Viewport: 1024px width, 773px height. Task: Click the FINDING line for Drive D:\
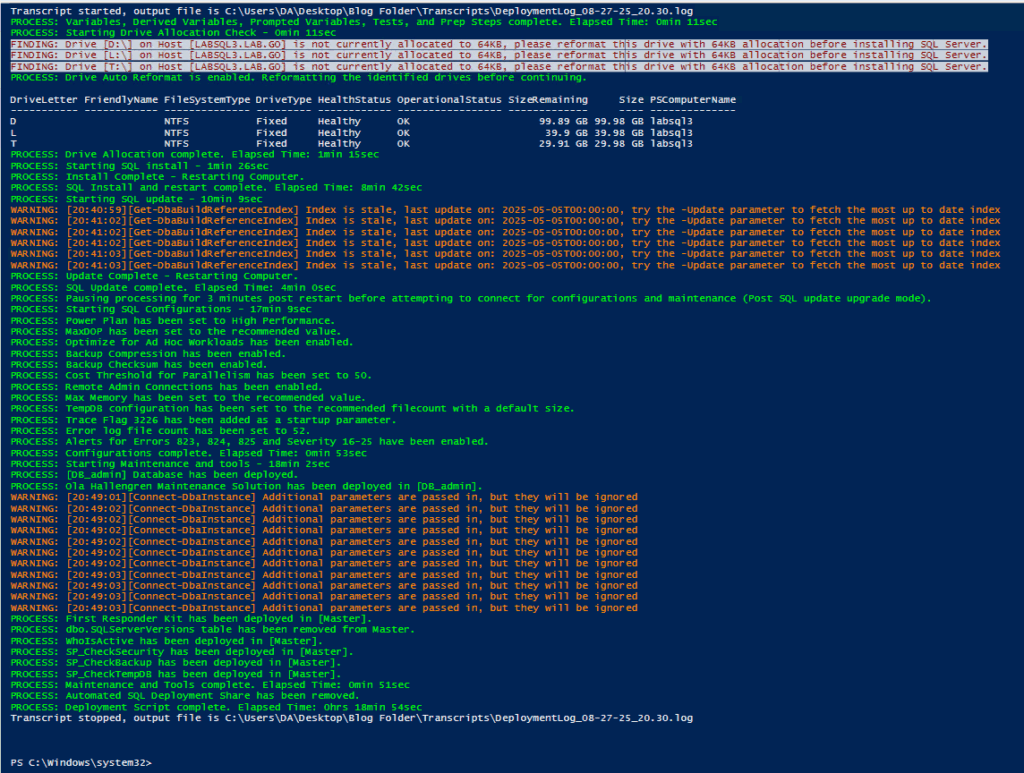click(x=400, y=43)
